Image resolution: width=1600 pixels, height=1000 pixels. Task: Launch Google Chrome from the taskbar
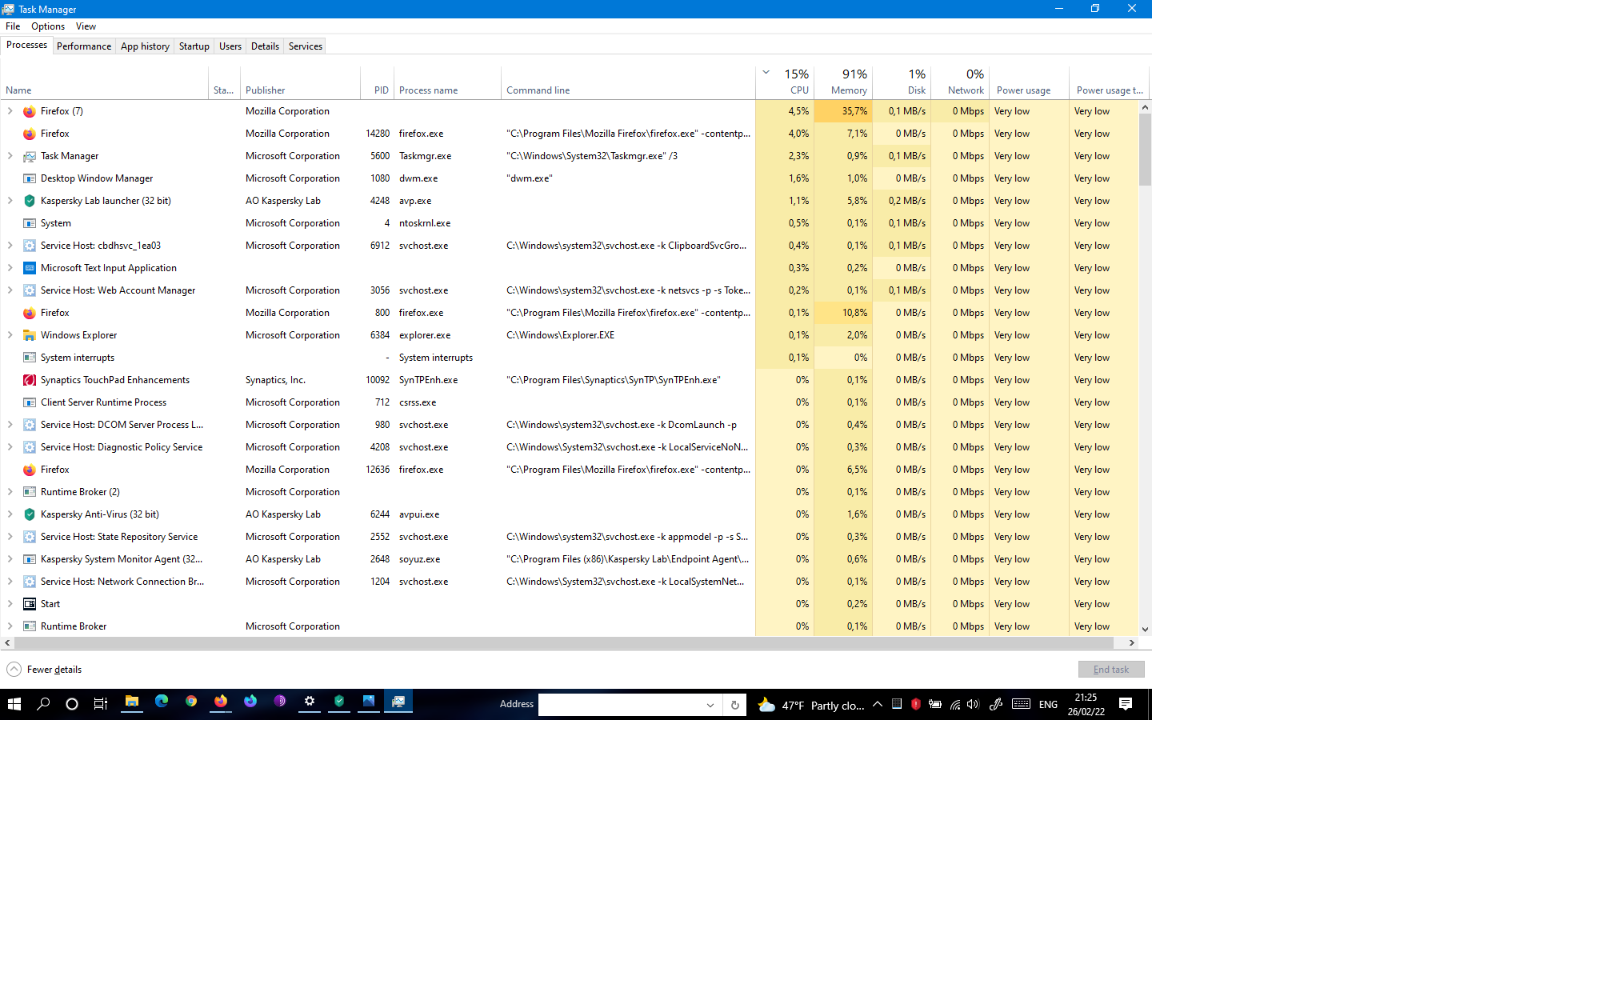tap(191, 702)
